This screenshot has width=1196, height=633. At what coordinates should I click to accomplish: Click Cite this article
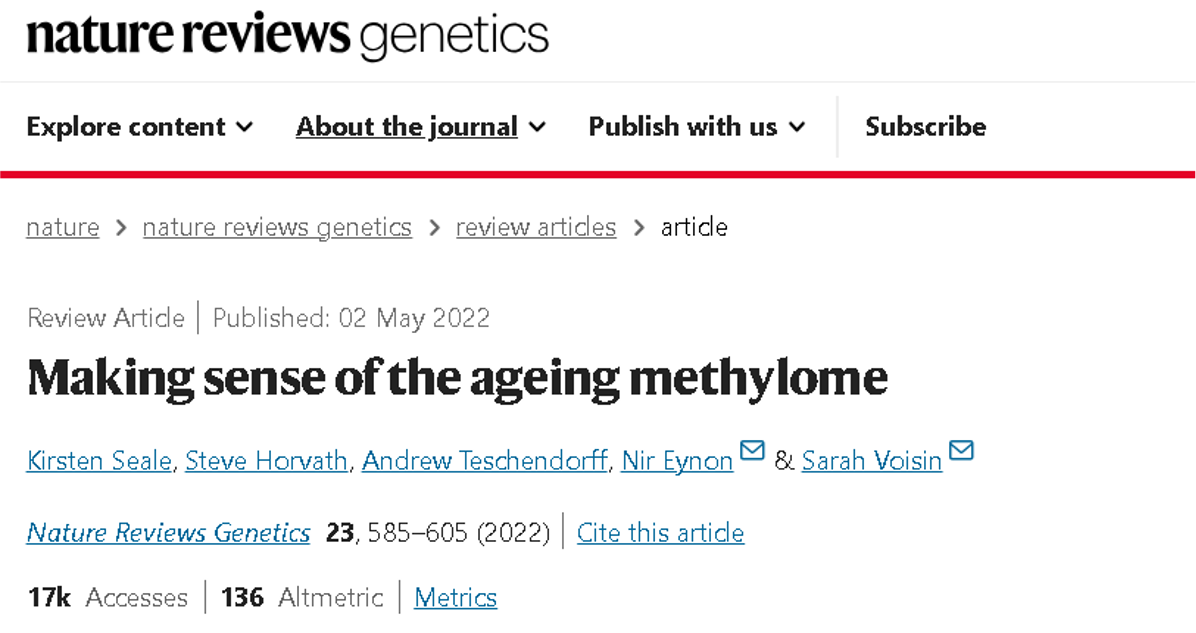(660, 533)
